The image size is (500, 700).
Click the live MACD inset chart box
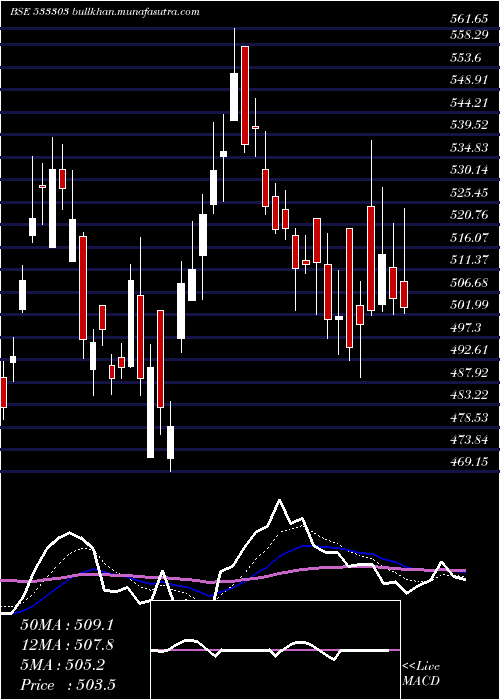point(275,650)
